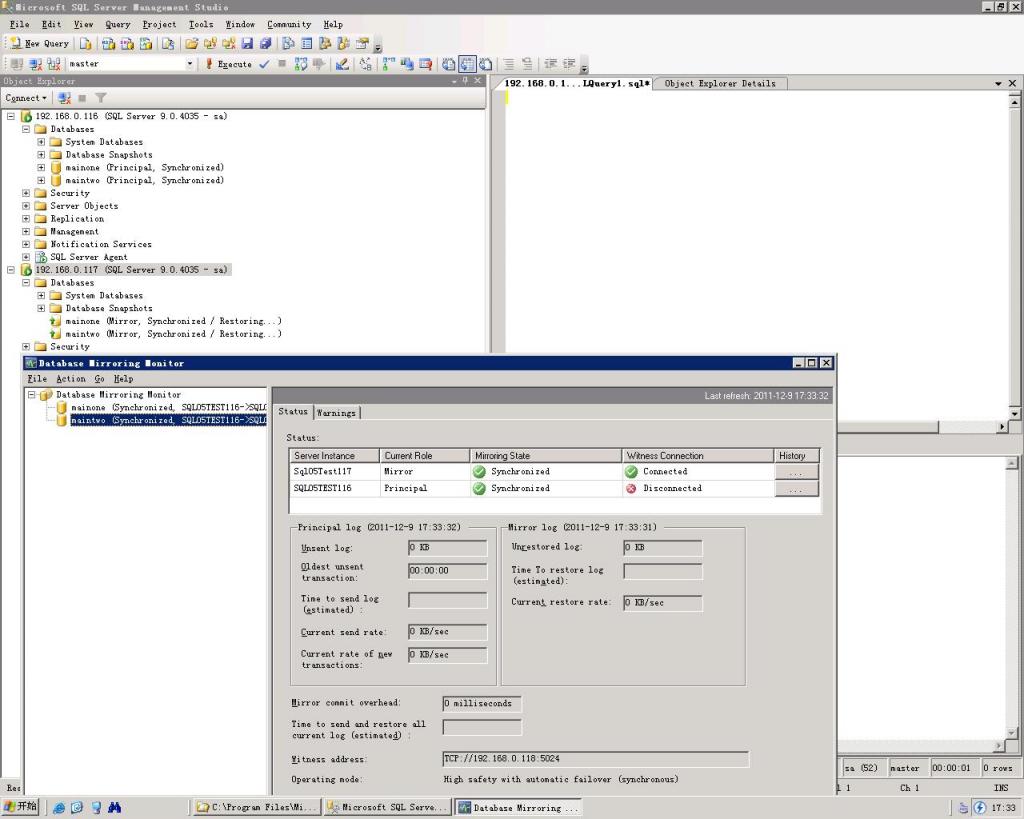Viewport: 1024px width, 819px height.
Task: Click the Filter funnel icon in Object Explorer
Action: pos(101,98)
